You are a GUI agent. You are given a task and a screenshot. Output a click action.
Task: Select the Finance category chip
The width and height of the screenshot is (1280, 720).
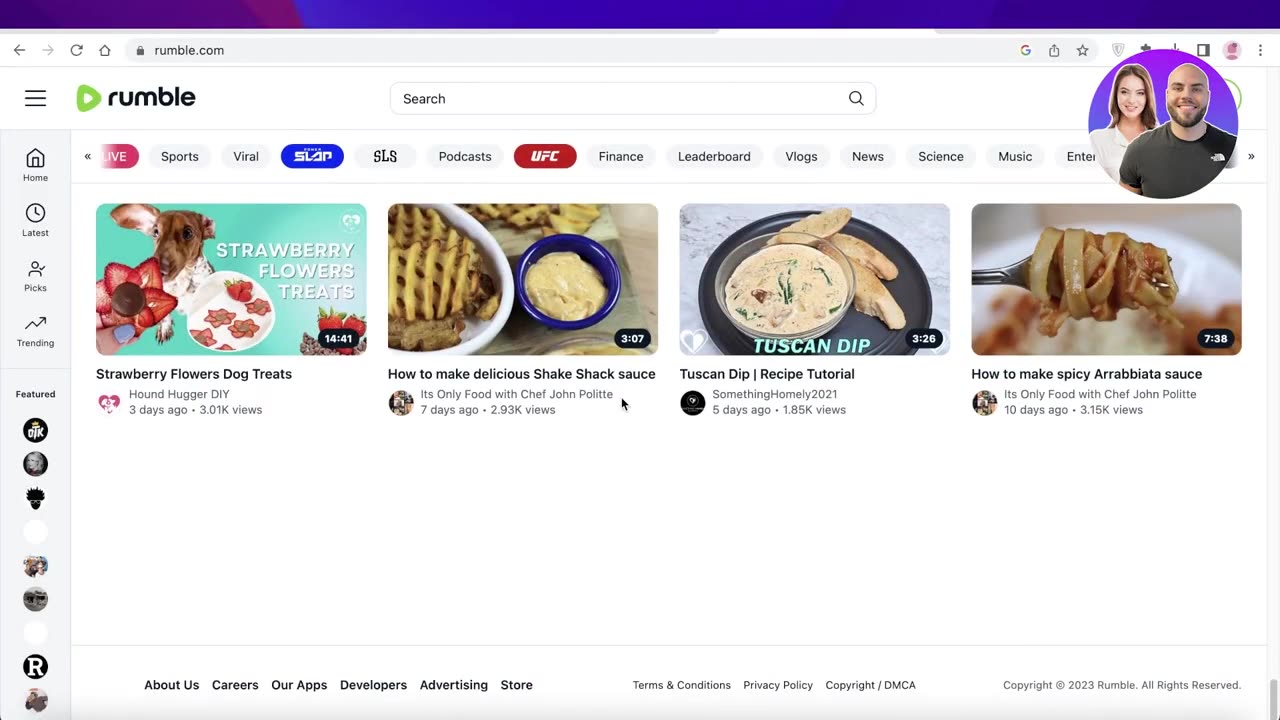click(621, 156)
